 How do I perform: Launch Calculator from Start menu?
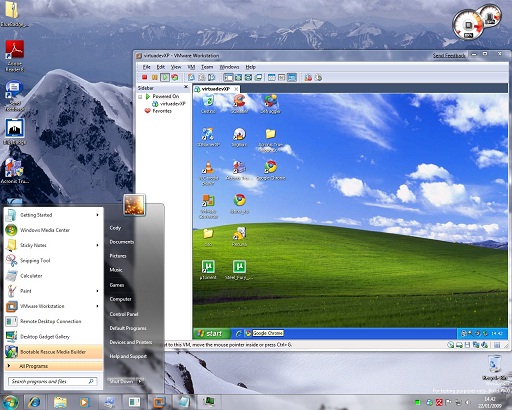[x=54, y=276]
